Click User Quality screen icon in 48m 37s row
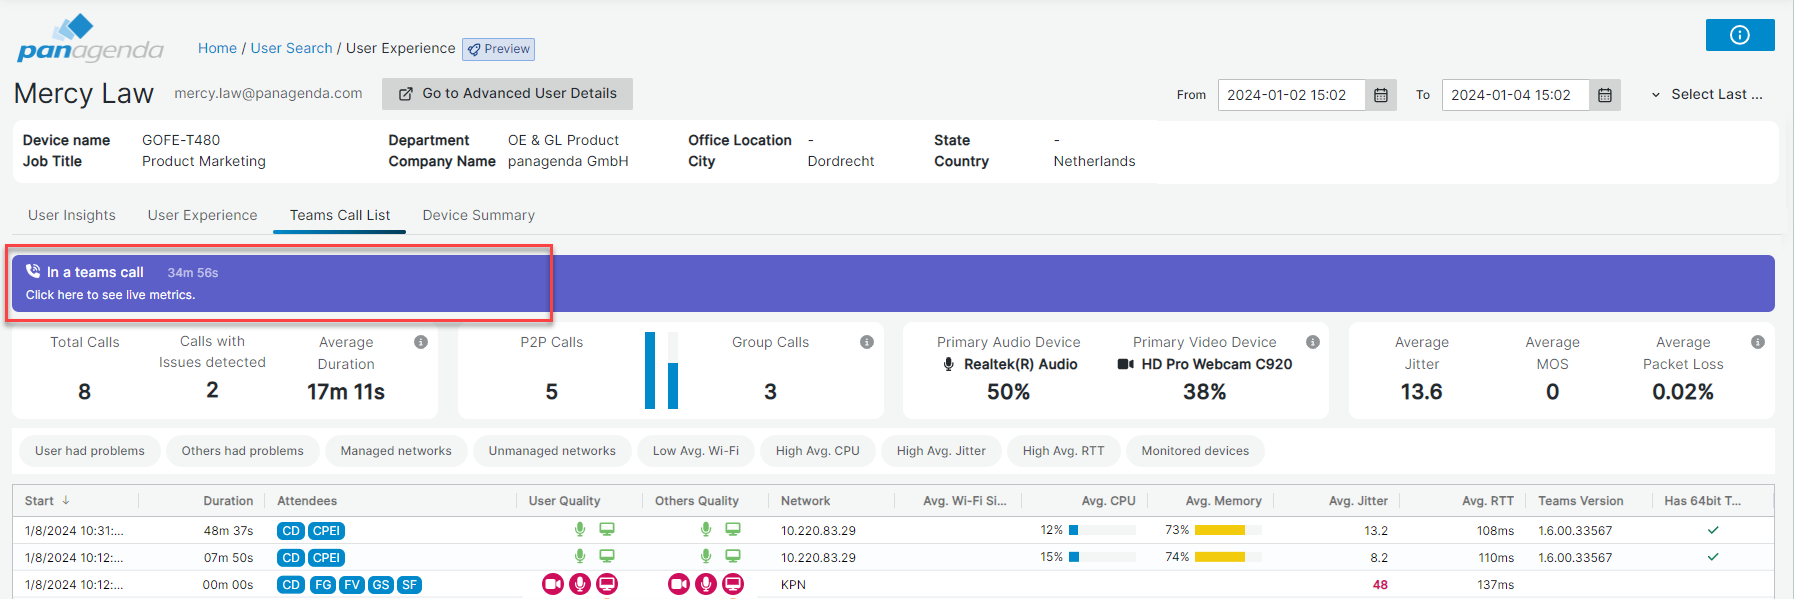The width and height of the screenshot is (1794, 599). click(607, 529)
